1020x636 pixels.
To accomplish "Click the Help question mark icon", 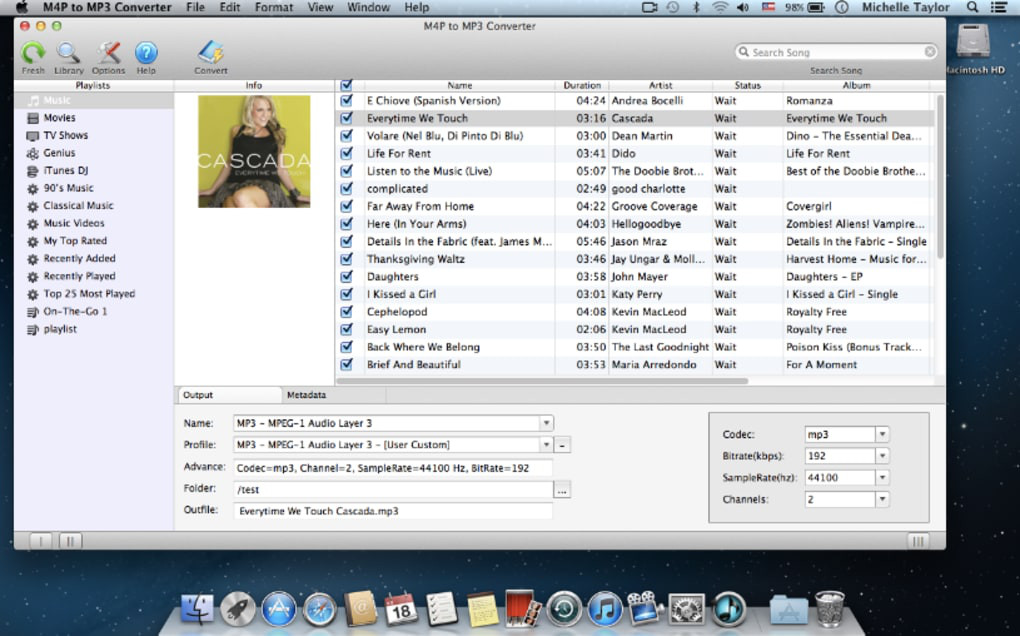I will tap(146, 53).
